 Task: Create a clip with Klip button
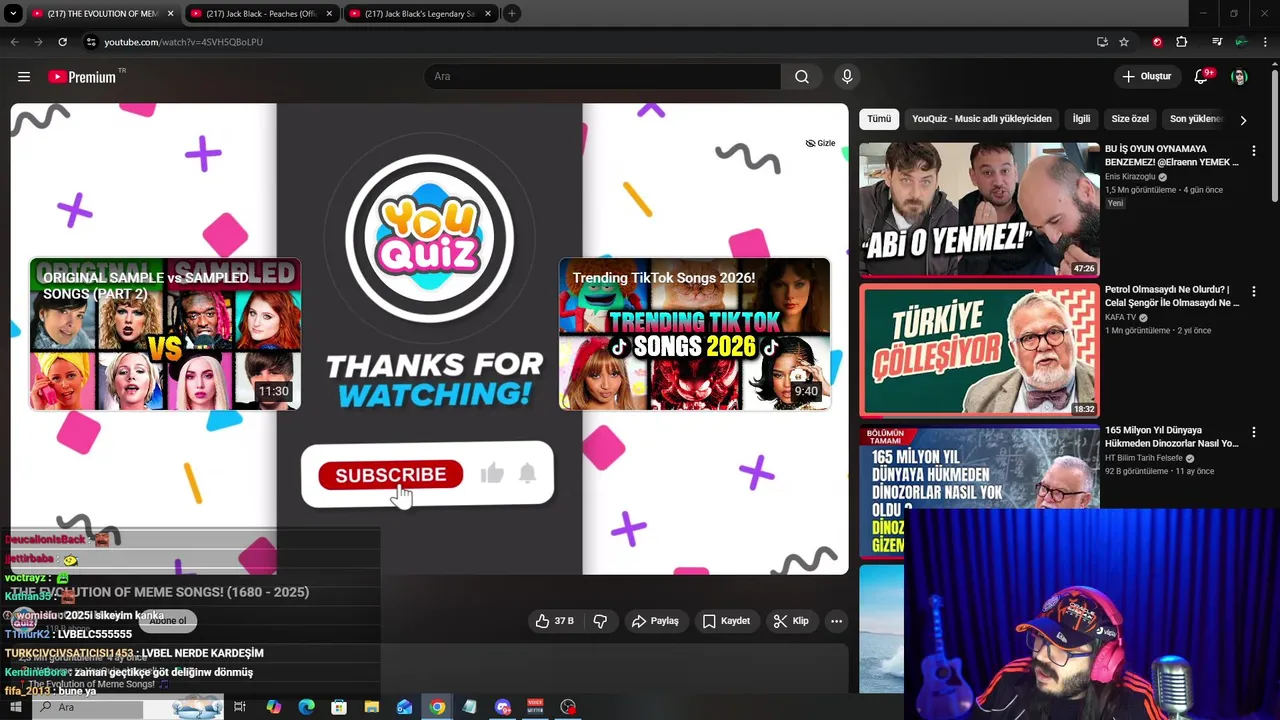(x=791, y=621)
